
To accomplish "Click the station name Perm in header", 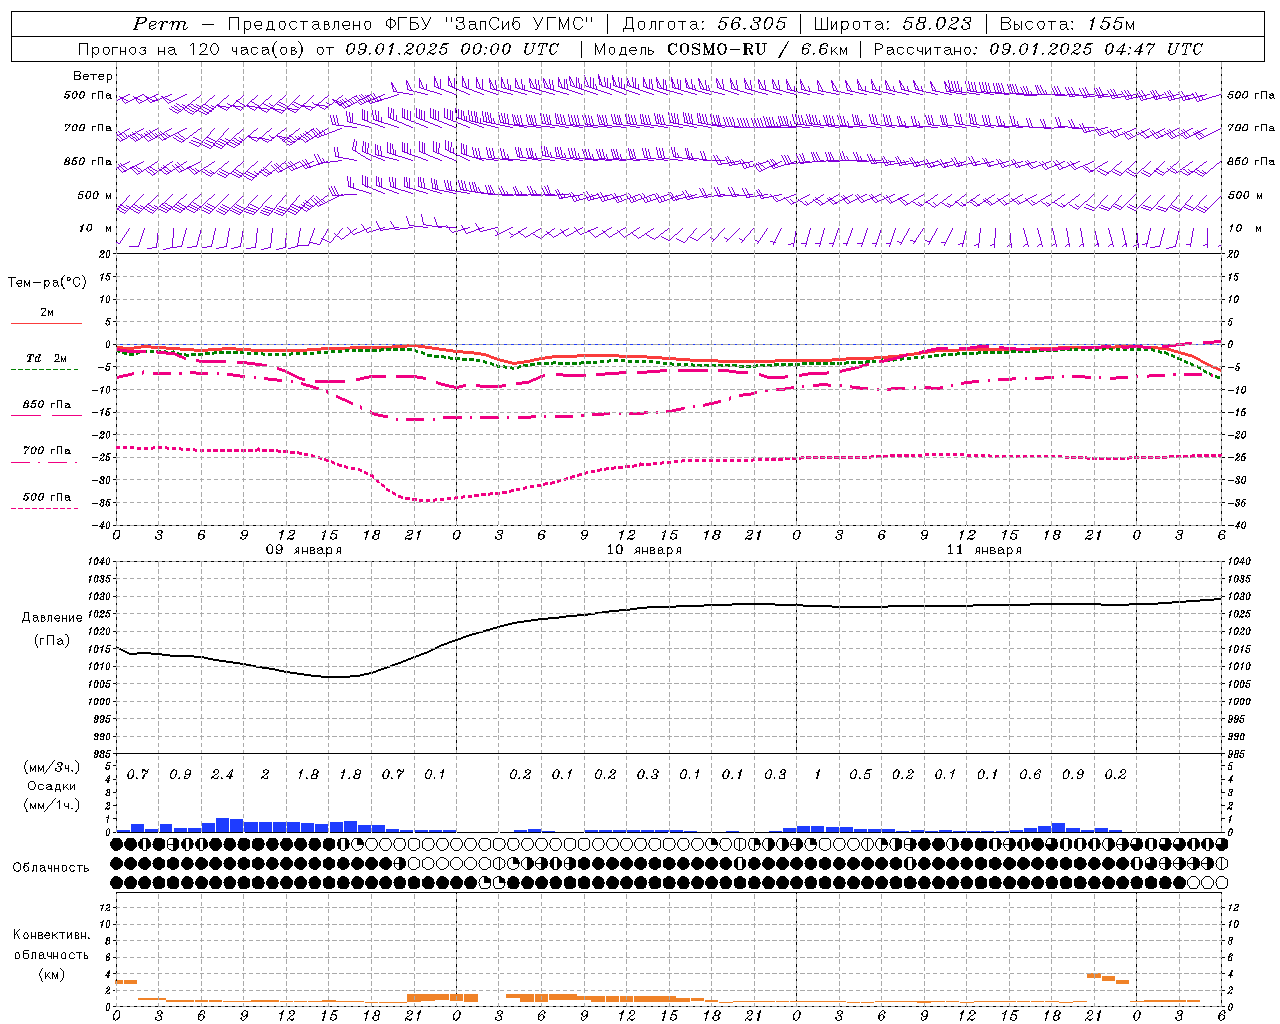I will (x=161, y=24).
